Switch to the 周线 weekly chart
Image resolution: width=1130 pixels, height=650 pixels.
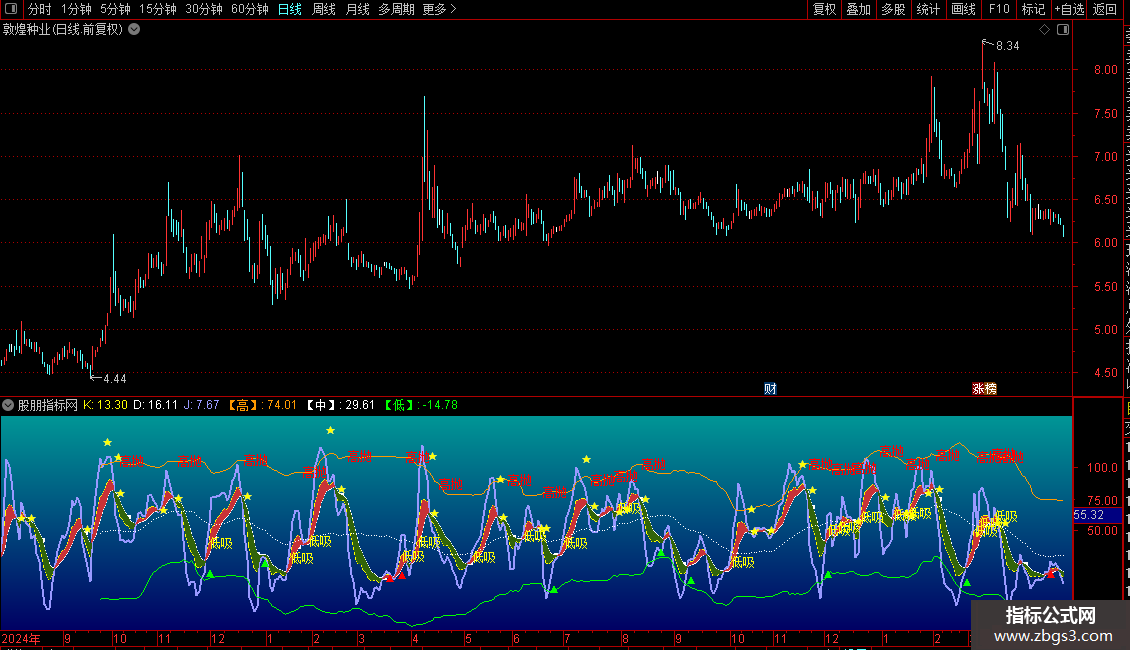pyautogui.click(x=324, y=9)
